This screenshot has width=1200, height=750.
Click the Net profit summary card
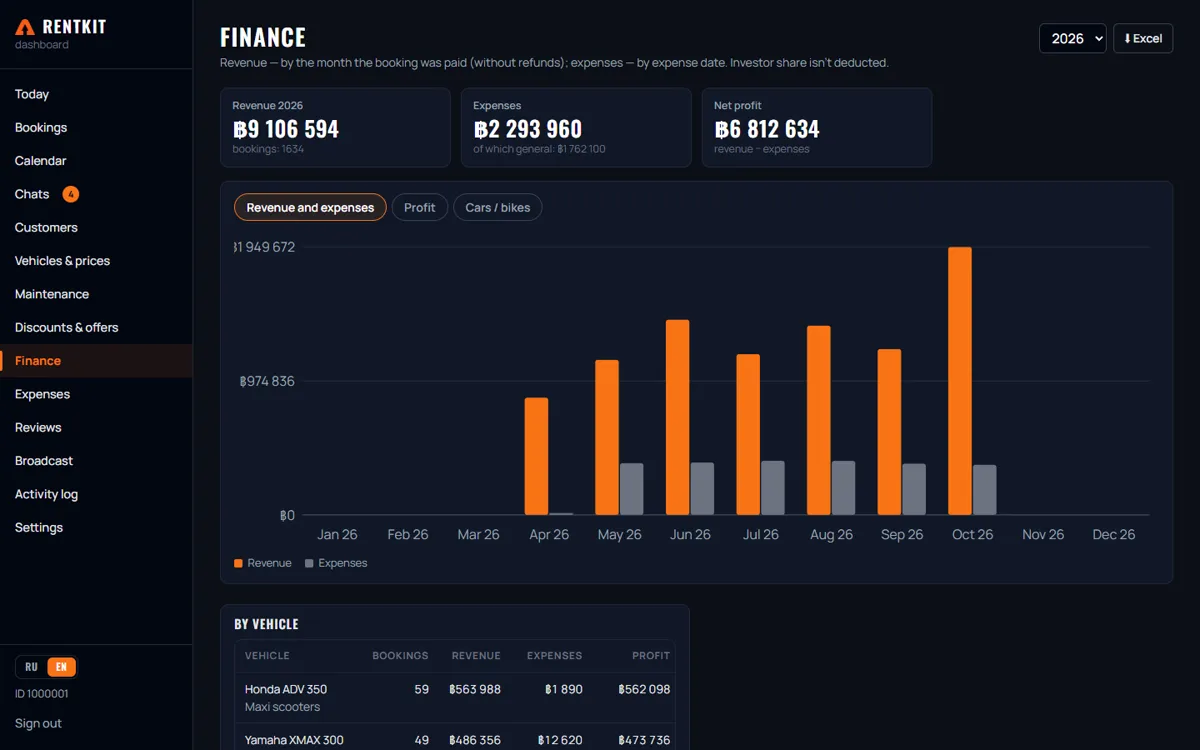tap(817, 127)
